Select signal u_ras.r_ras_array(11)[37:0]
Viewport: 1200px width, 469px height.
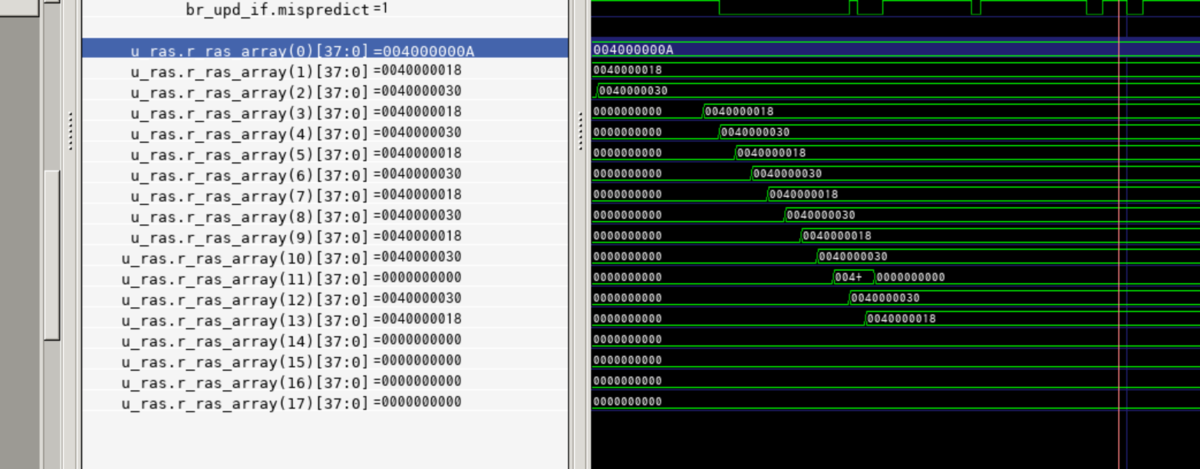325,277
